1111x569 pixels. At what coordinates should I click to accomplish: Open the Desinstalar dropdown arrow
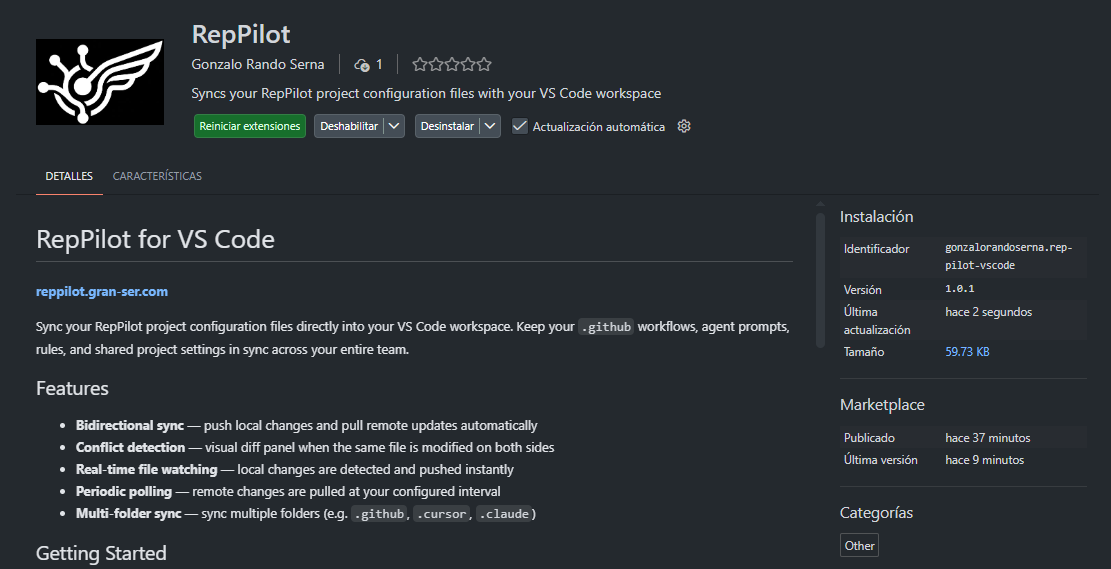coord(490,126)
